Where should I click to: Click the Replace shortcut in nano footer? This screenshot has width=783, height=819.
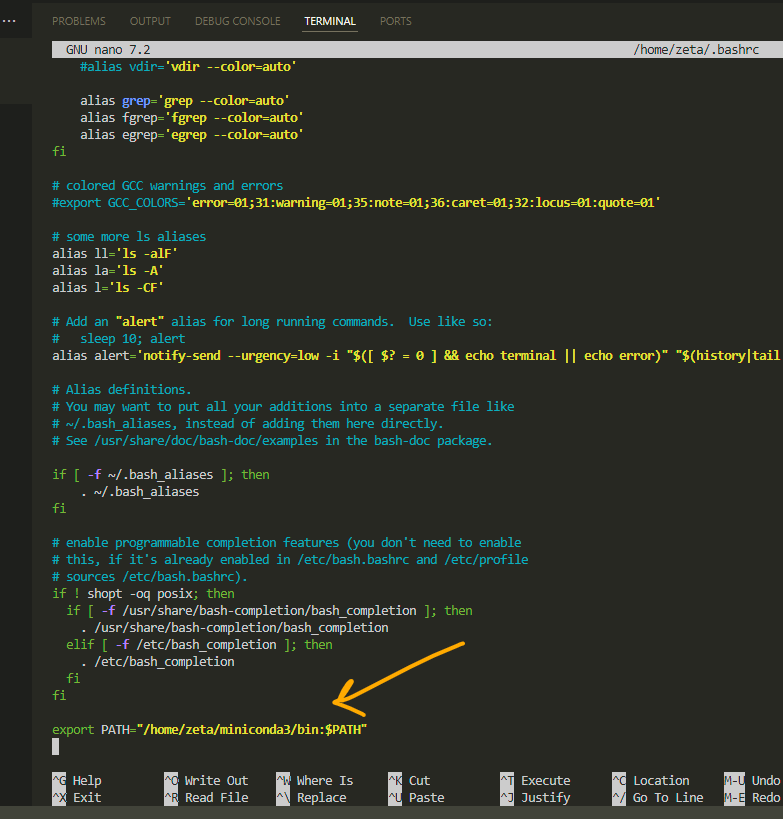tap(321, 798)
